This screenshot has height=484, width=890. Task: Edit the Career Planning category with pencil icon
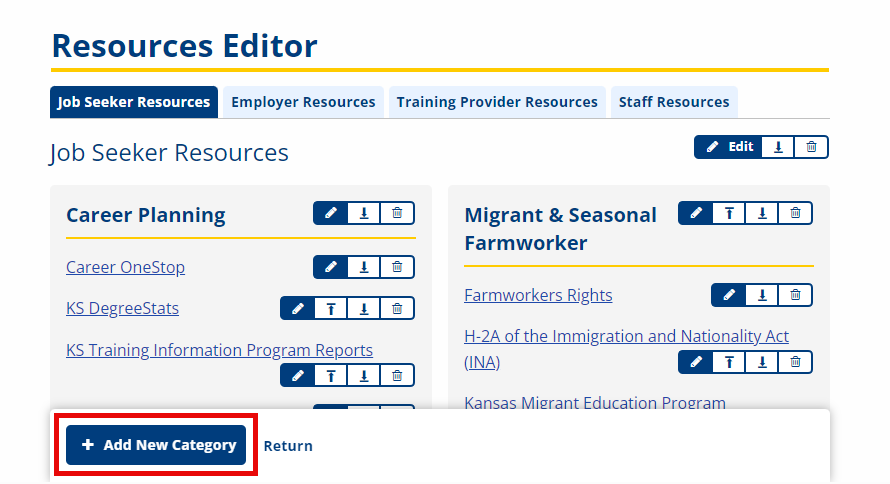click(x=330, y=213)
